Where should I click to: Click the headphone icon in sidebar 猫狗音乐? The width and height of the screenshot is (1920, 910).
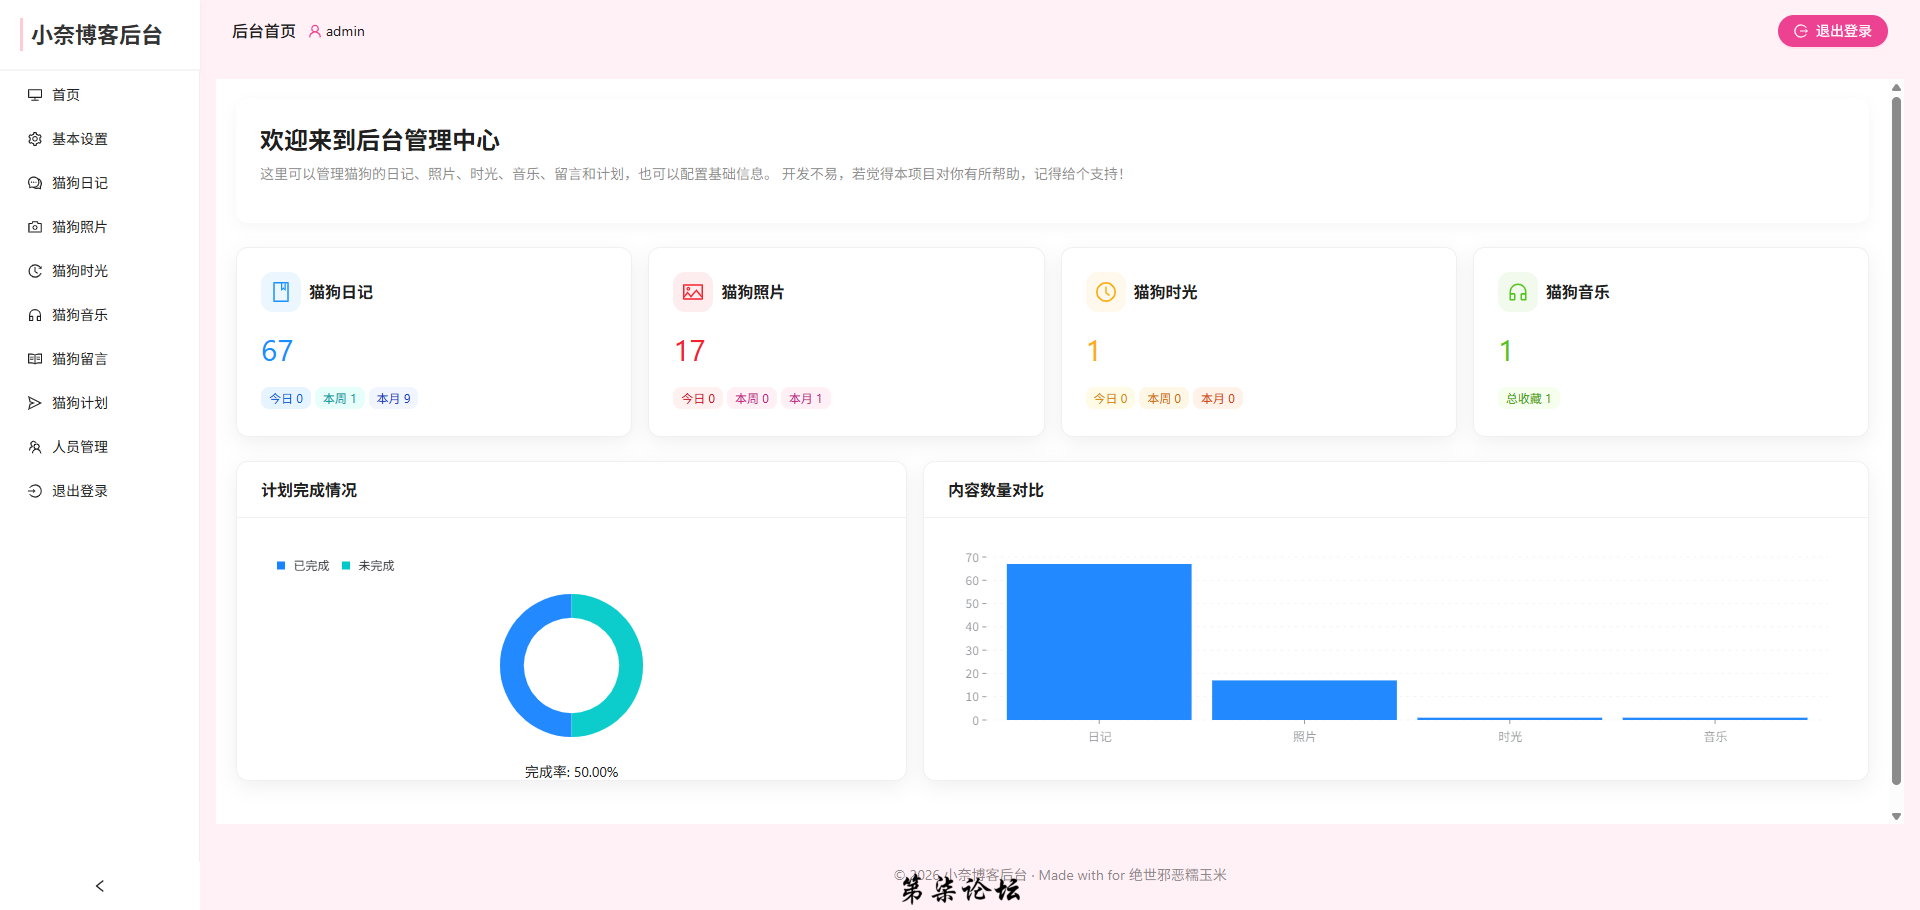click(35, 315)
